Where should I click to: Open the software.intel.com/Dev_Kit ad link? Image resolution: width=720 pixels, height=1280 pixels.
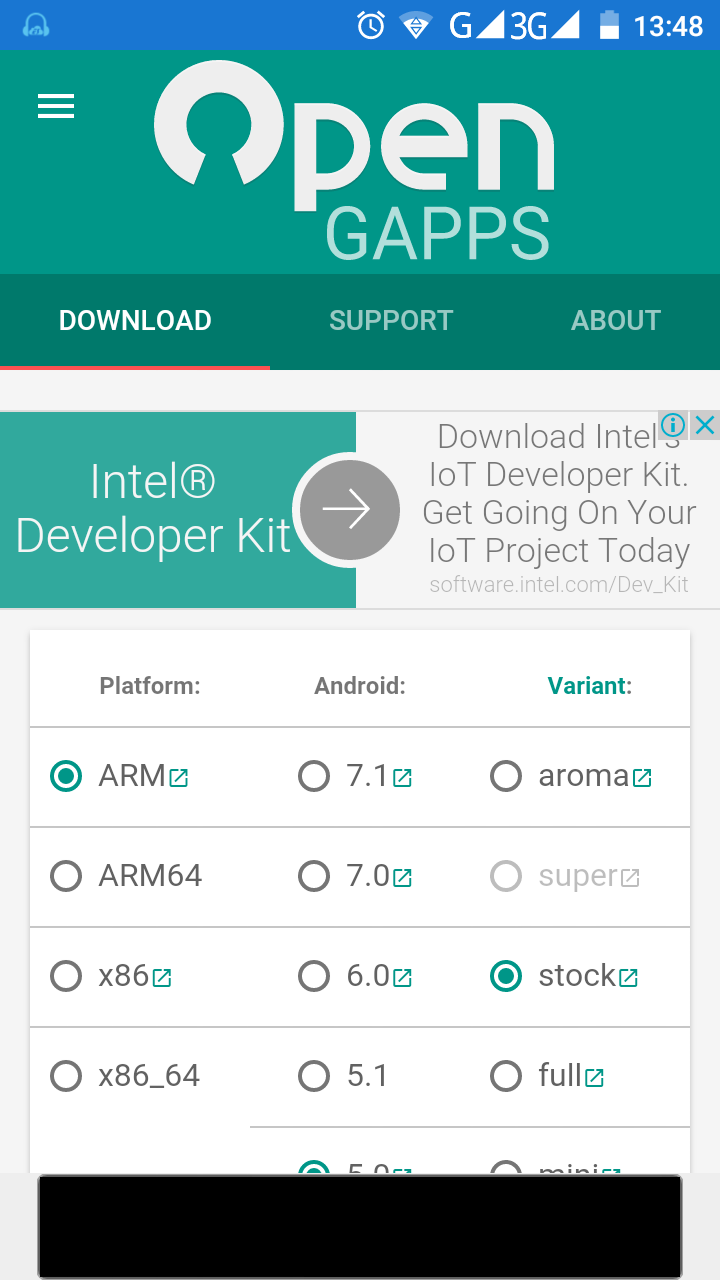pos(559,585)
